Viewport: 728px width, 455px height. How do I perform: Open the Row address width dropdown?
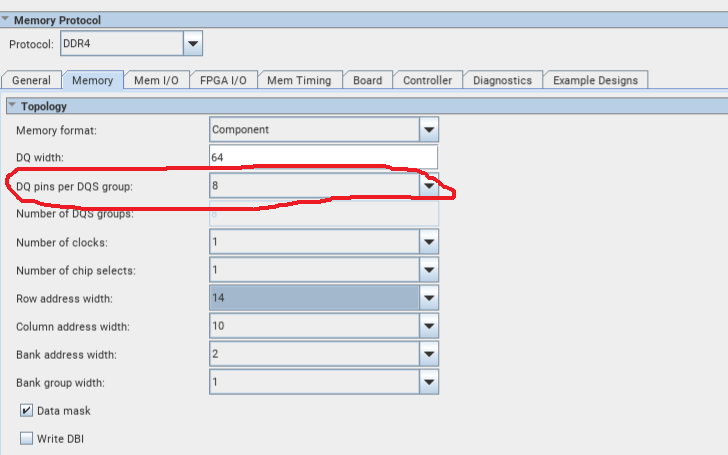pos(429,298)
